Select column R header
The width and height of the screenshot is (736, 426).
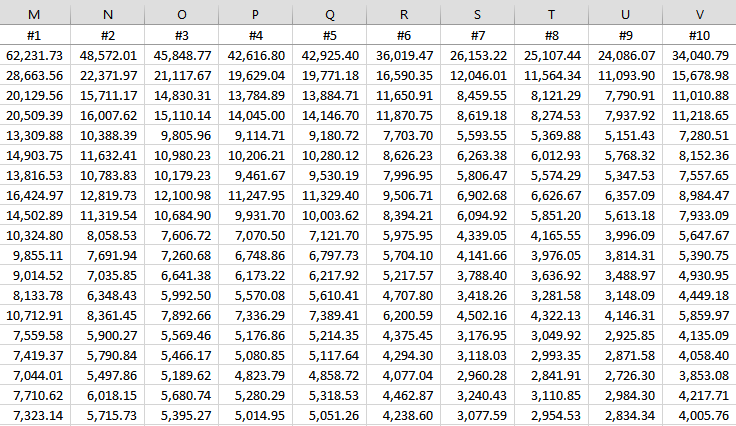click(404, 15)
